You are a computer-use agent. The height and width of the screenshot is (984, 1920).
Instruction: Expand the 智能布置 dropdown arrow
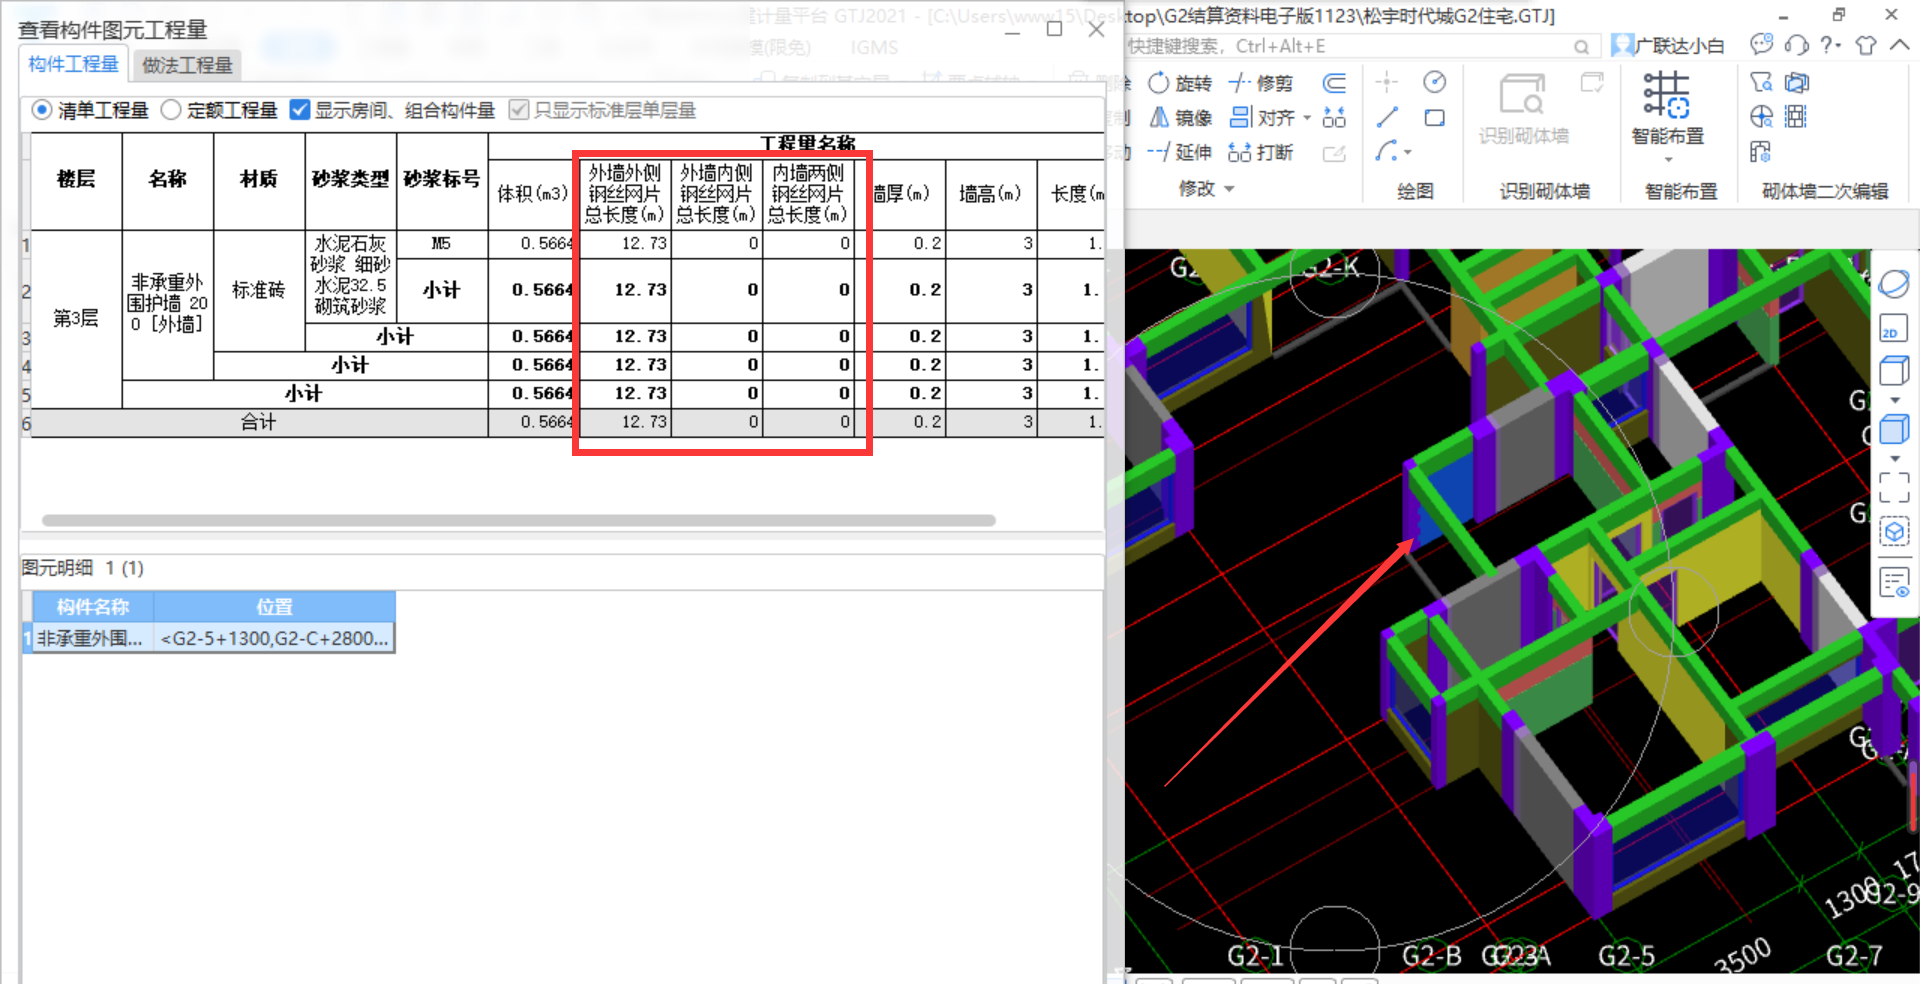[1668, 160]
